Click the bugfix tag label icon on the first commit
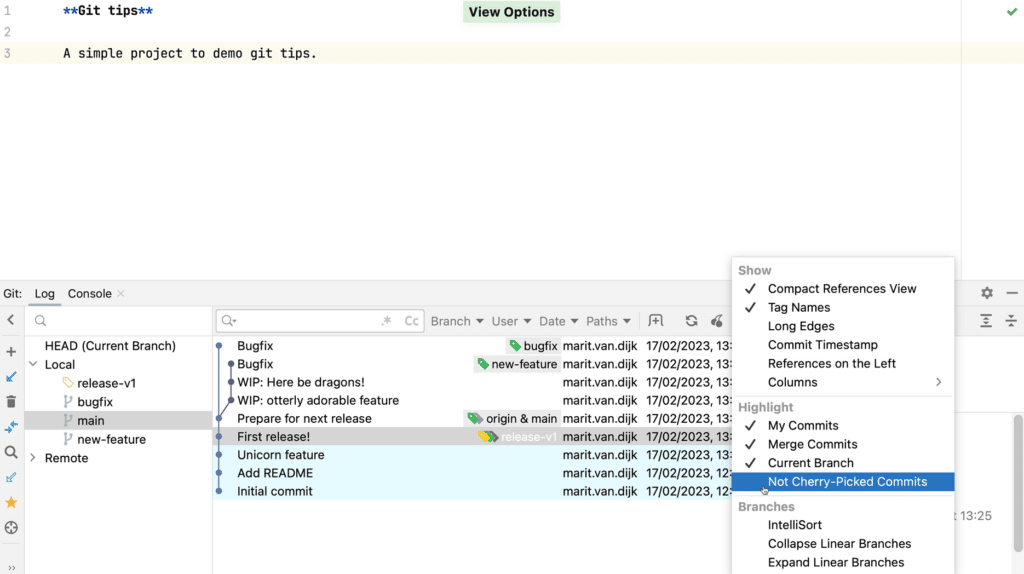1024x574 pixels. pyautogui.click(x=515, y=346)
